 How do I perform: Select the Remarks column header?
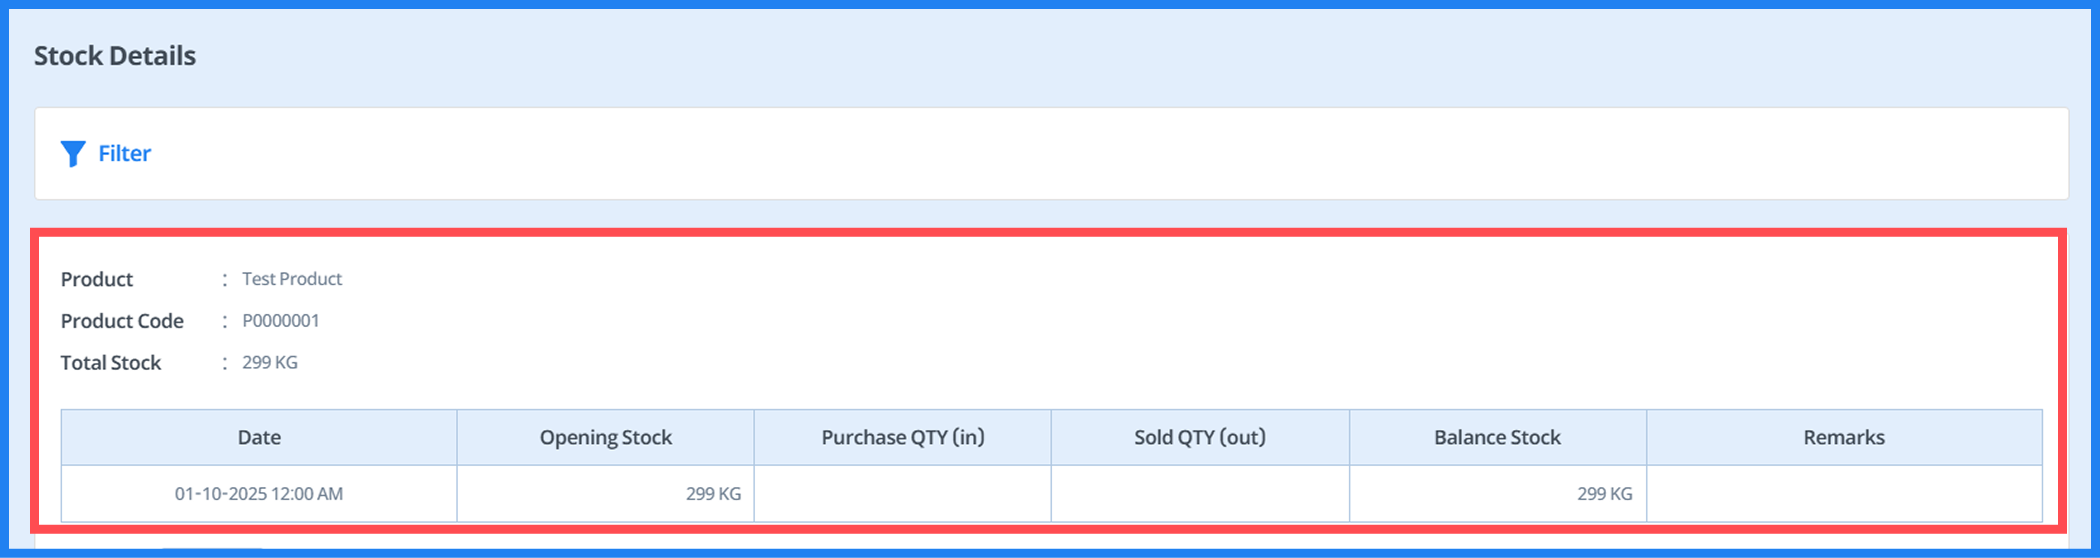point(1843,438)
